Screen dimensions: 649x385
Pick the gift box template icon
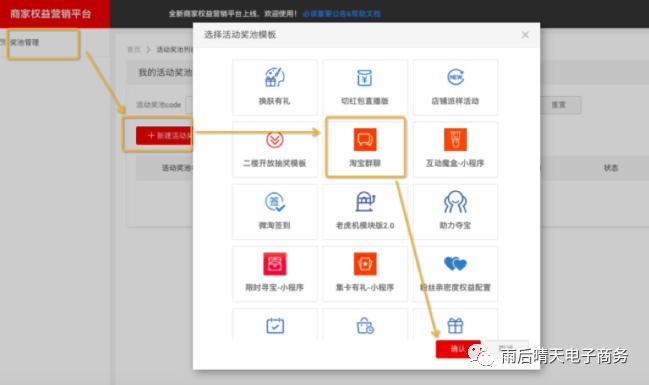coord(455,326)
